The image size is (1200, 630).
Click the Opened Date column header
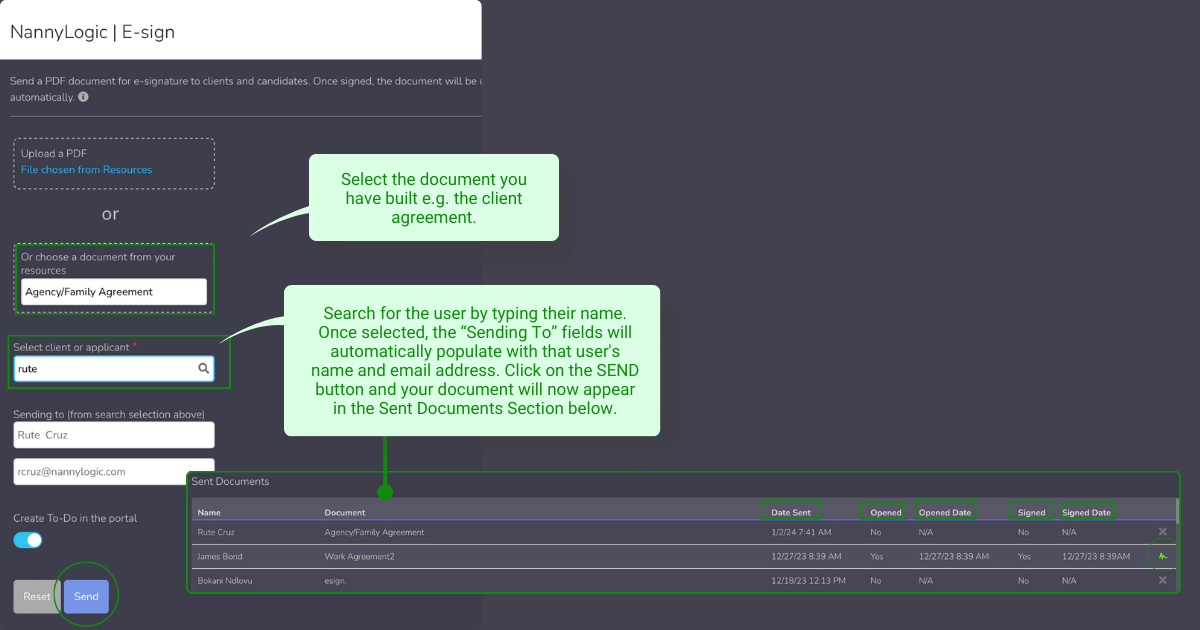coord(945,512)
